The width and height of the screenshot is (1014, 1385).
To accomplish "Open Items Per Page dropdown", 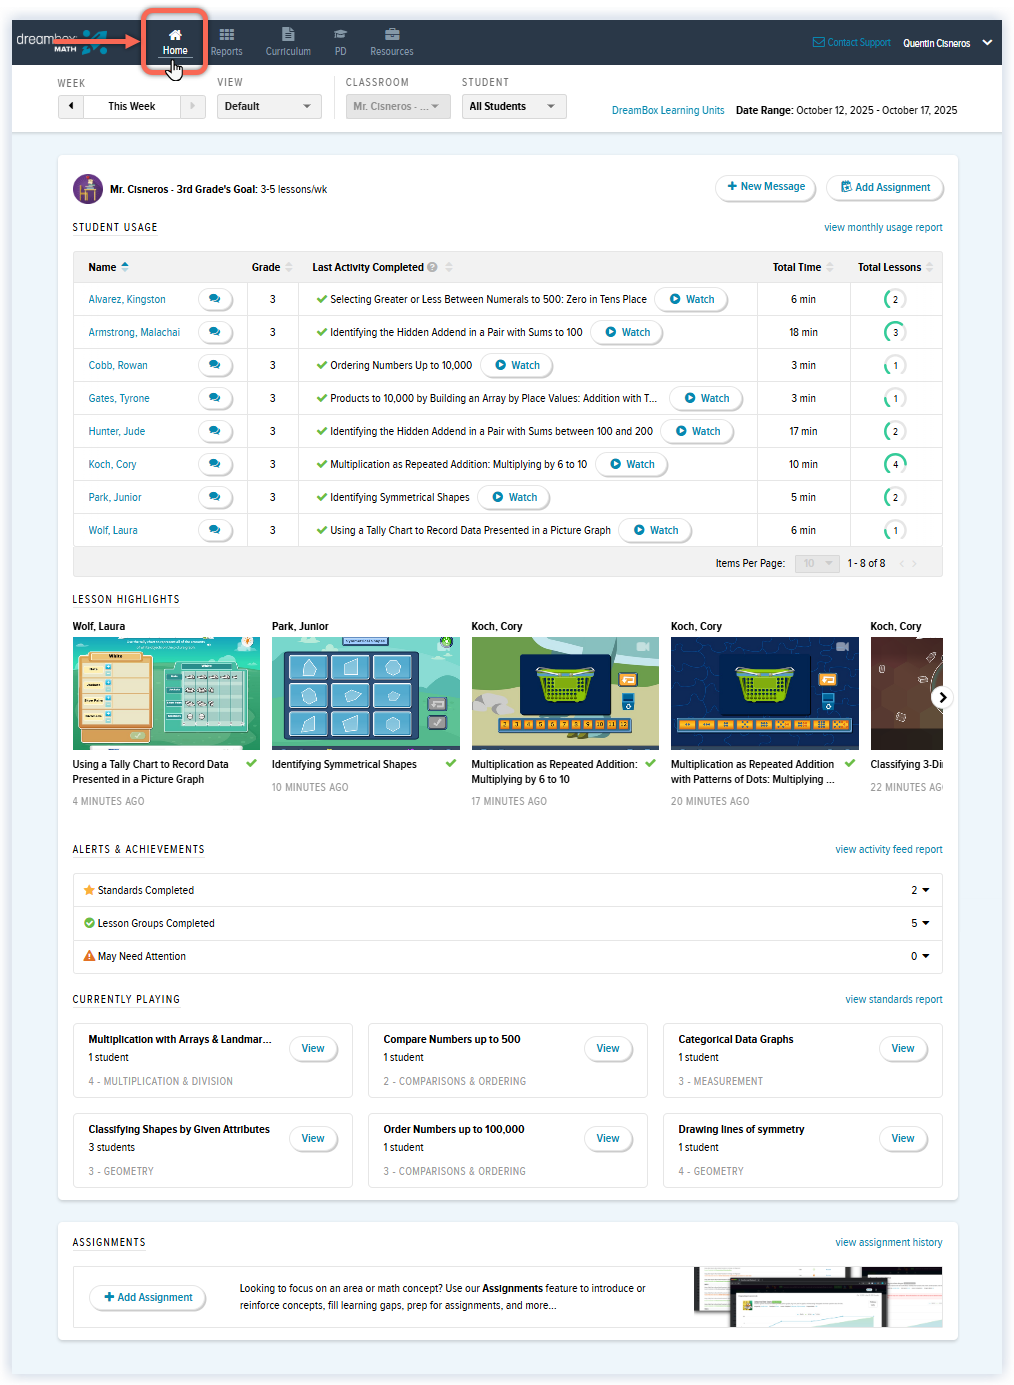I will (816, 563).
